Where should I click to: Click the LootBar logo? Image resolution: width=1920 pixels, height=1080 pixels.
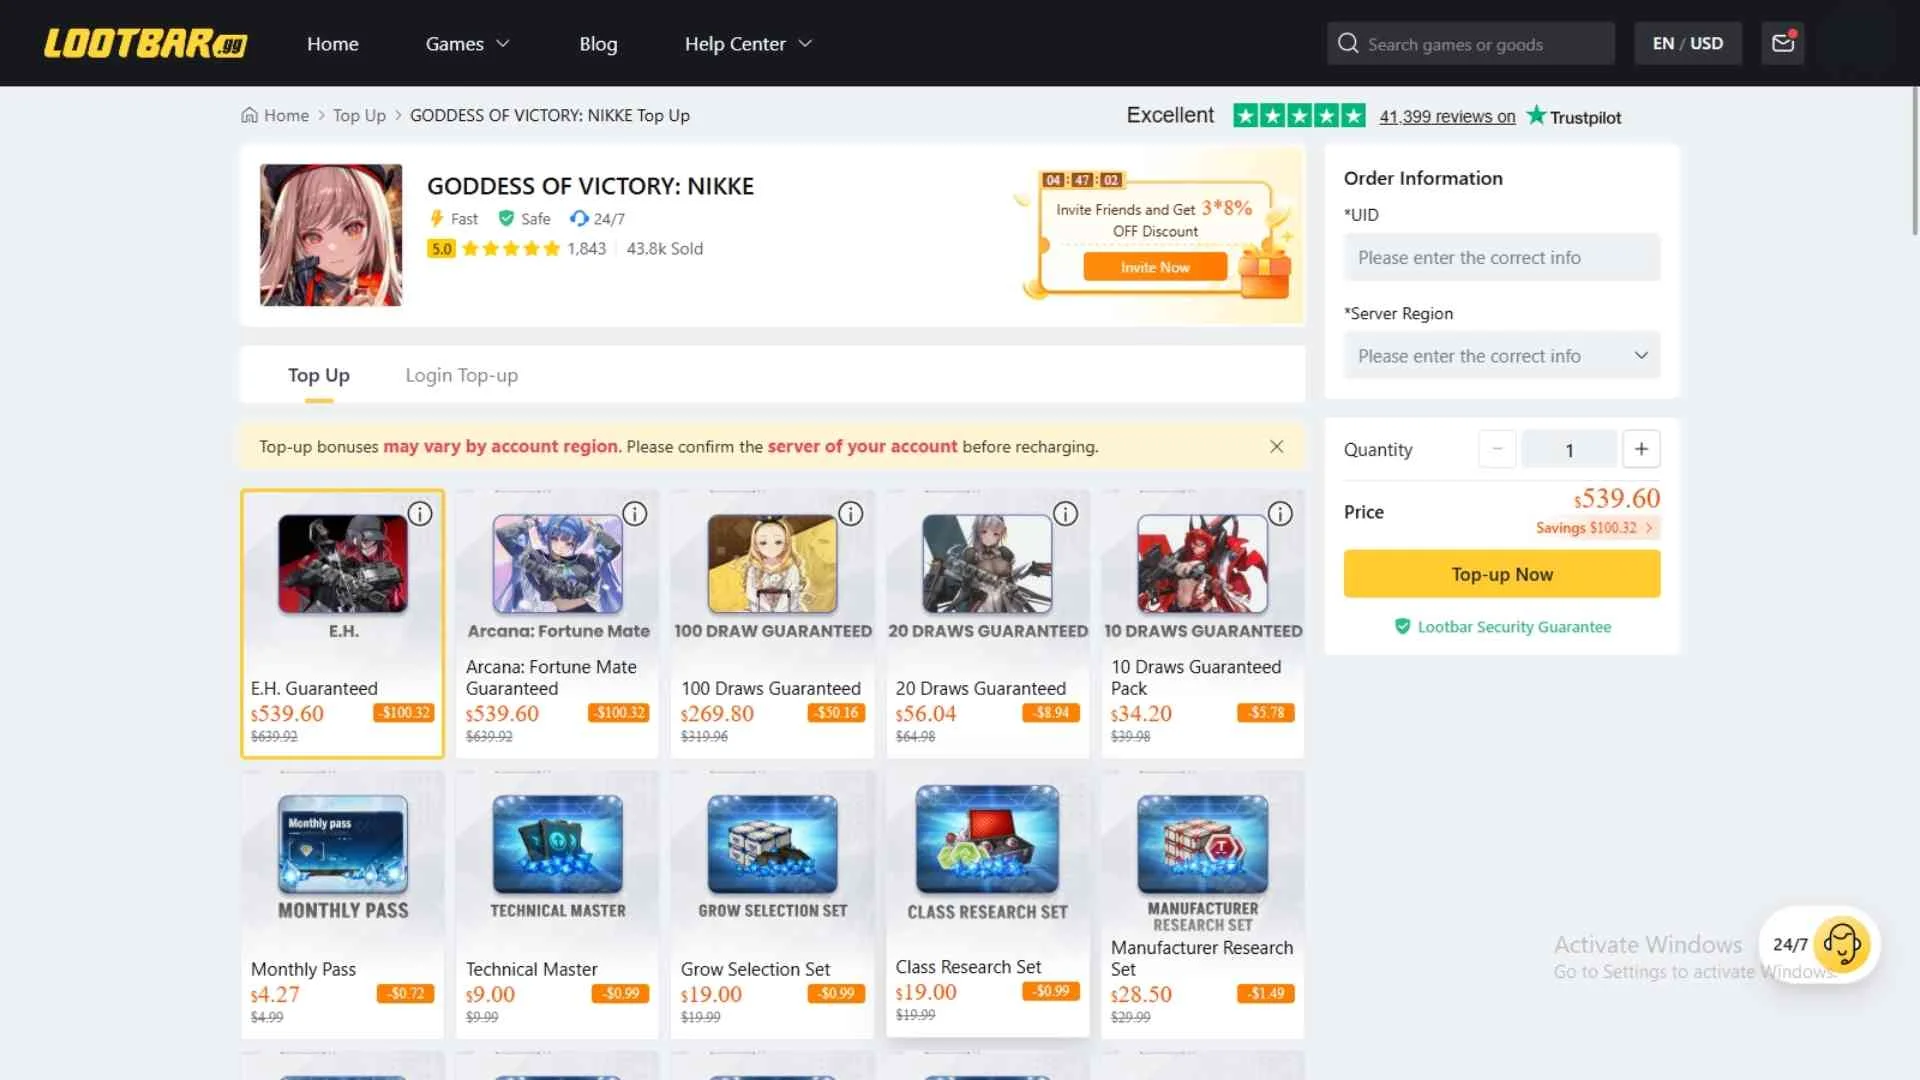click(x=145, y=43)
